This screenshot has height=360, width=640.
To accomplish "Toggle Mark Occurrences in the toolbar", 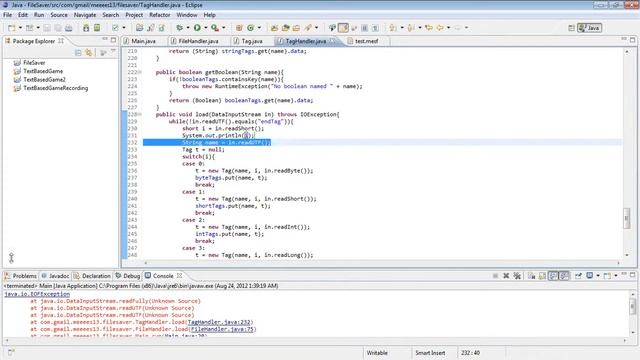I will coord(344,28).
